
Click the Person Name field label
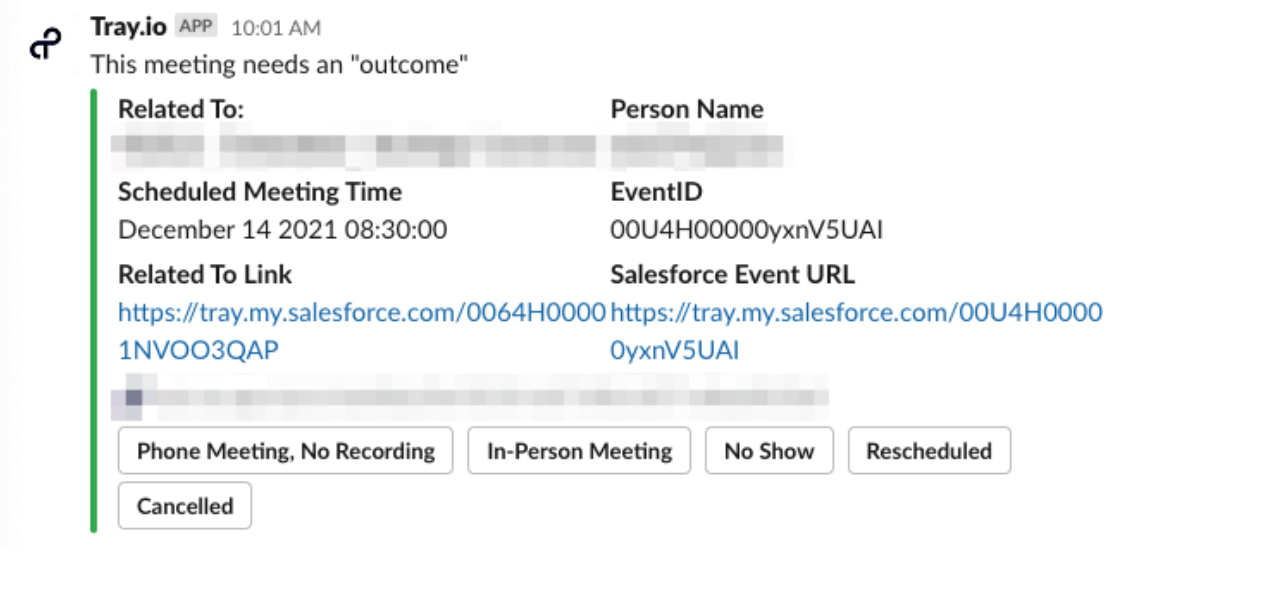coord(687,109)
